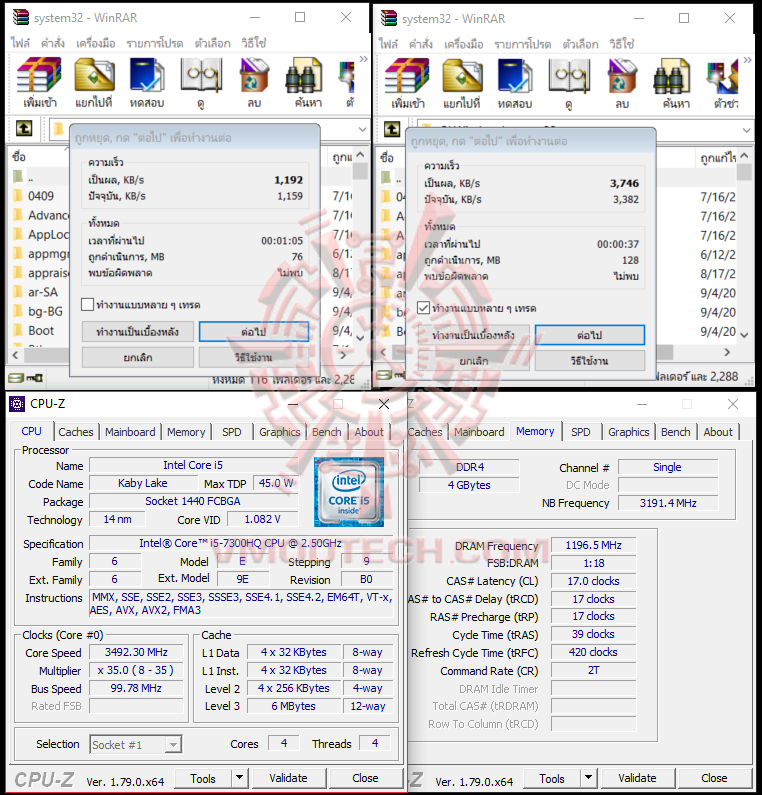Click the Intel Core i5 logo in CPU-Z
Image resolution: width=762 pixels, height=795 pixels.
(349, 492)
